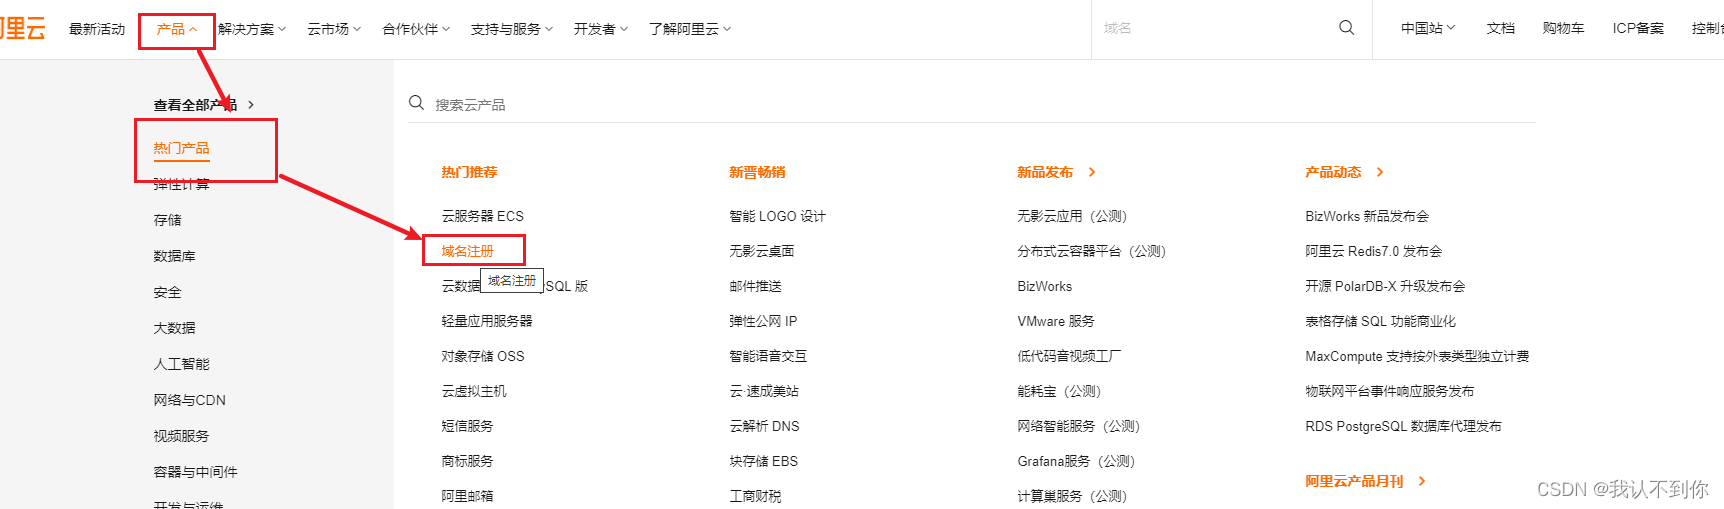
Task: Expand the 云市场 menu
Action: coord(334,29)
